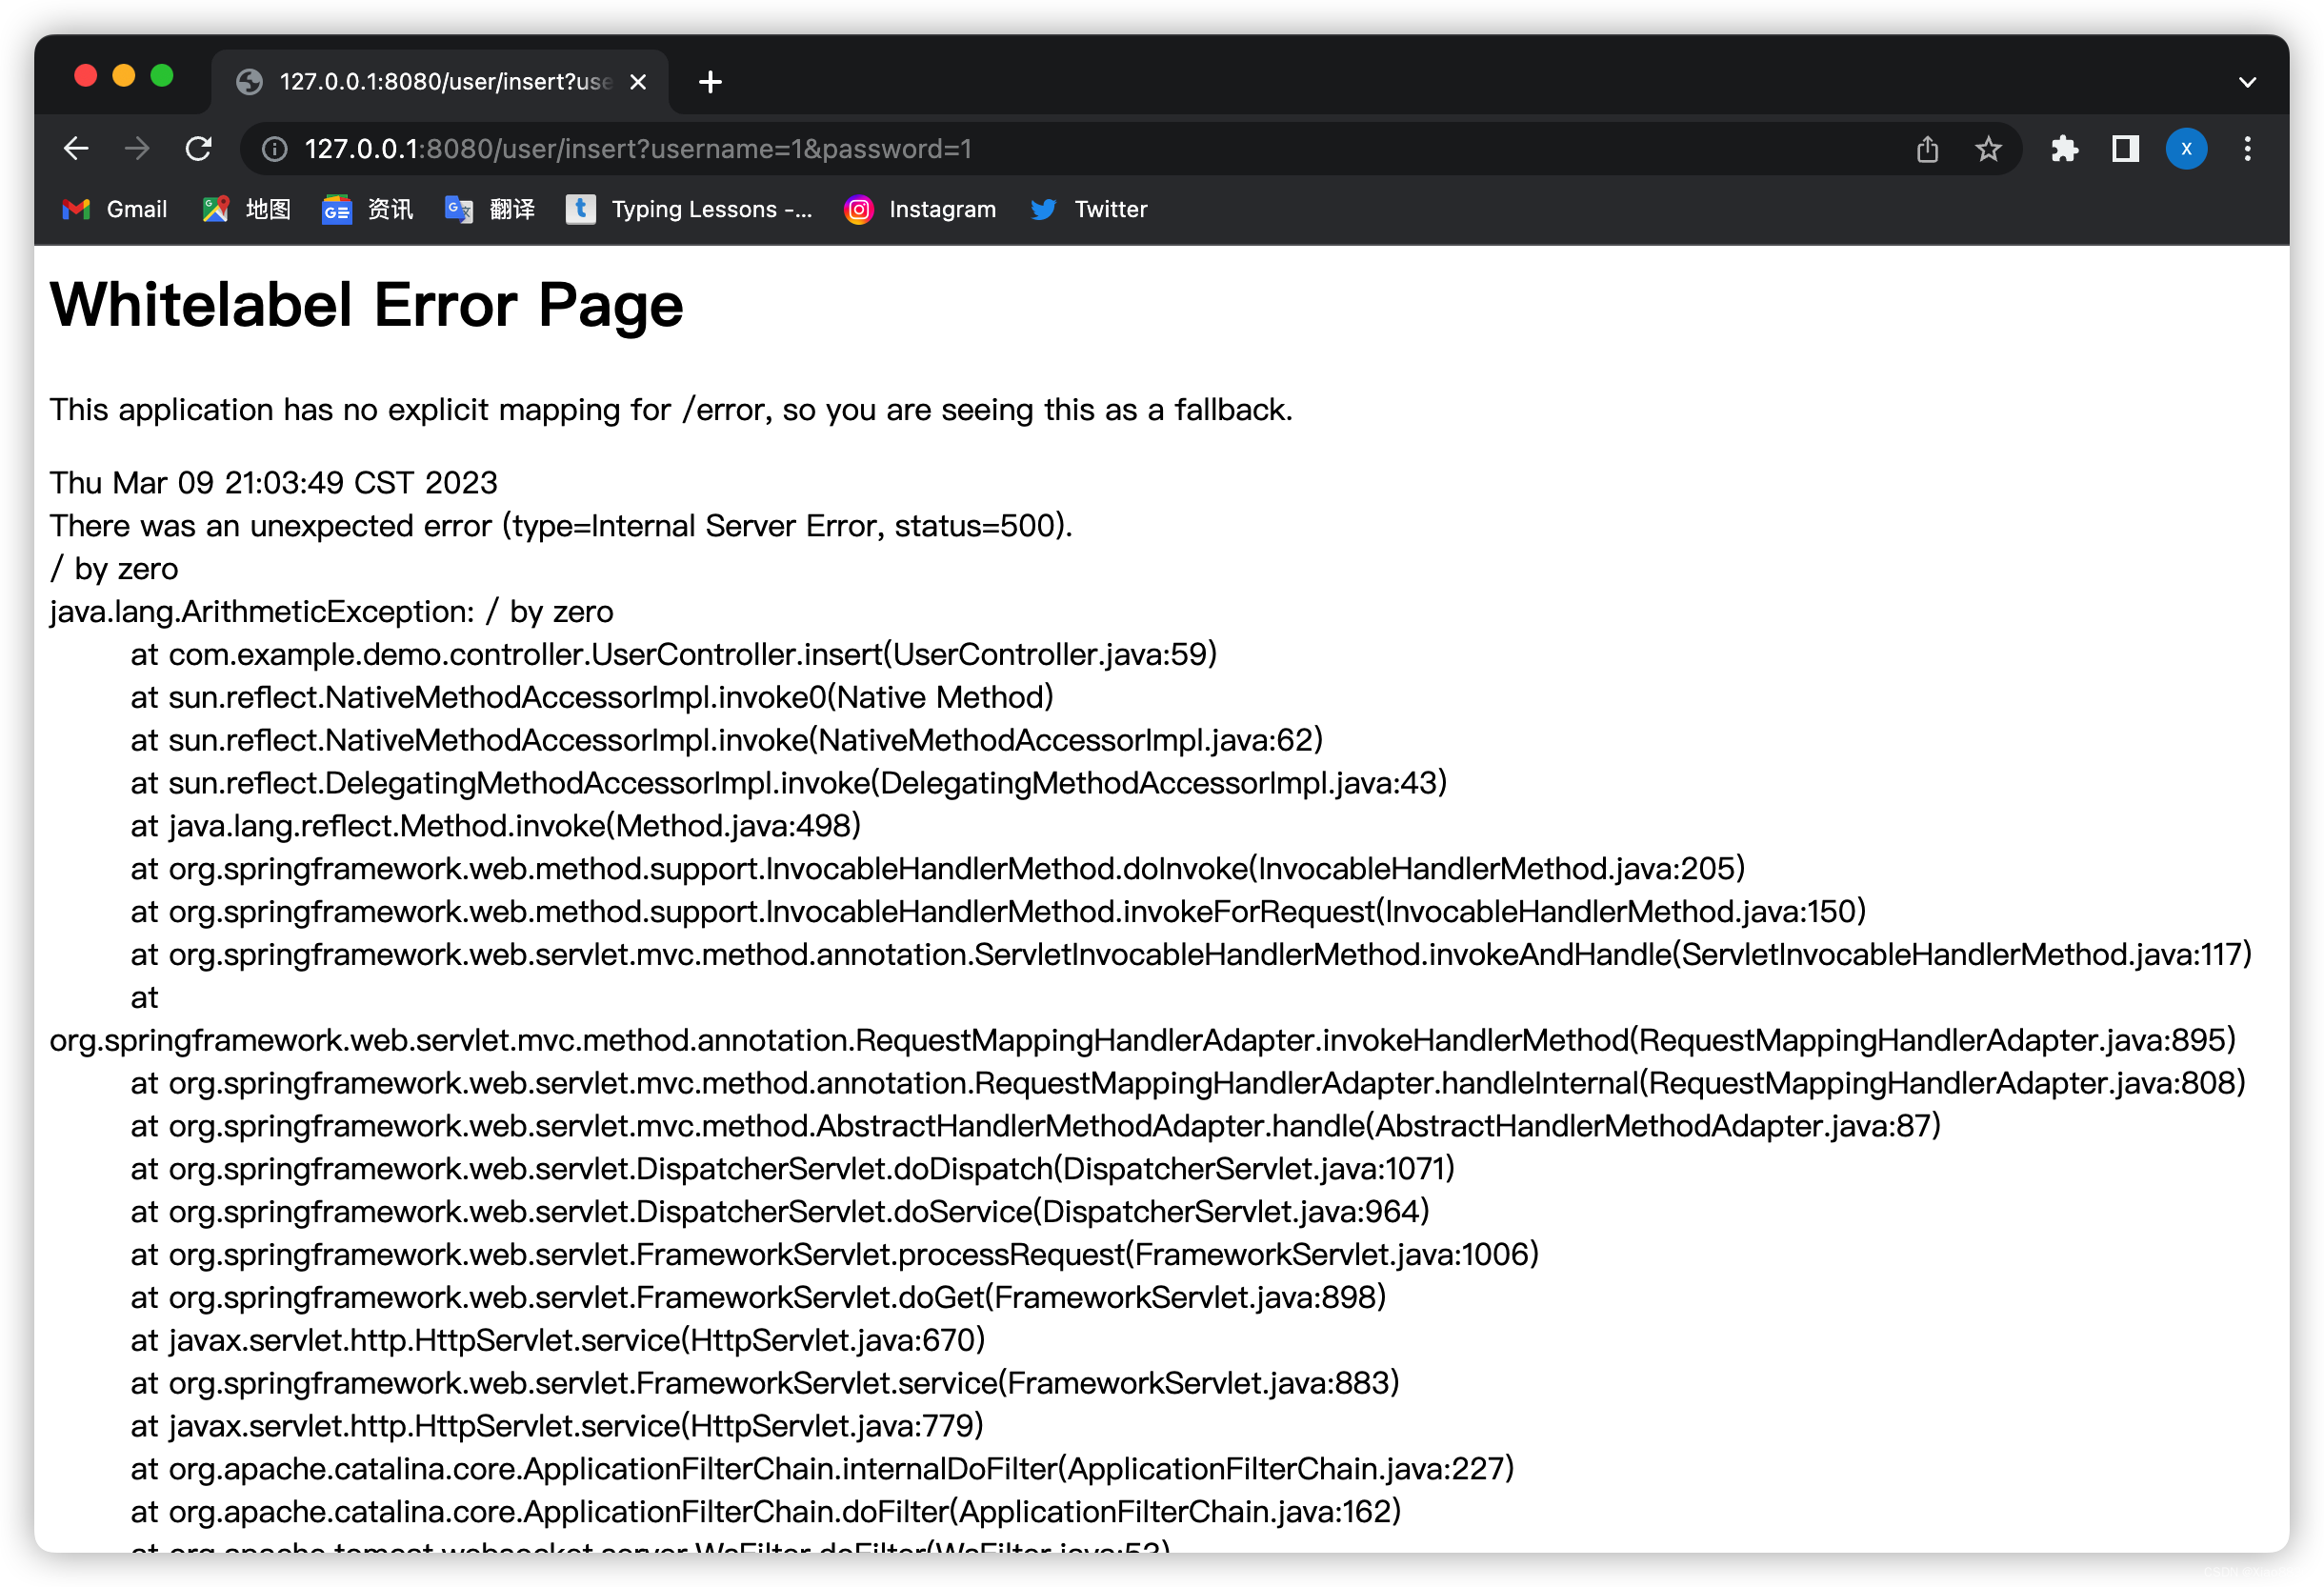Click the address bar URL field
Screen dimensions: 2324x1587
(x=1000, y=149)
